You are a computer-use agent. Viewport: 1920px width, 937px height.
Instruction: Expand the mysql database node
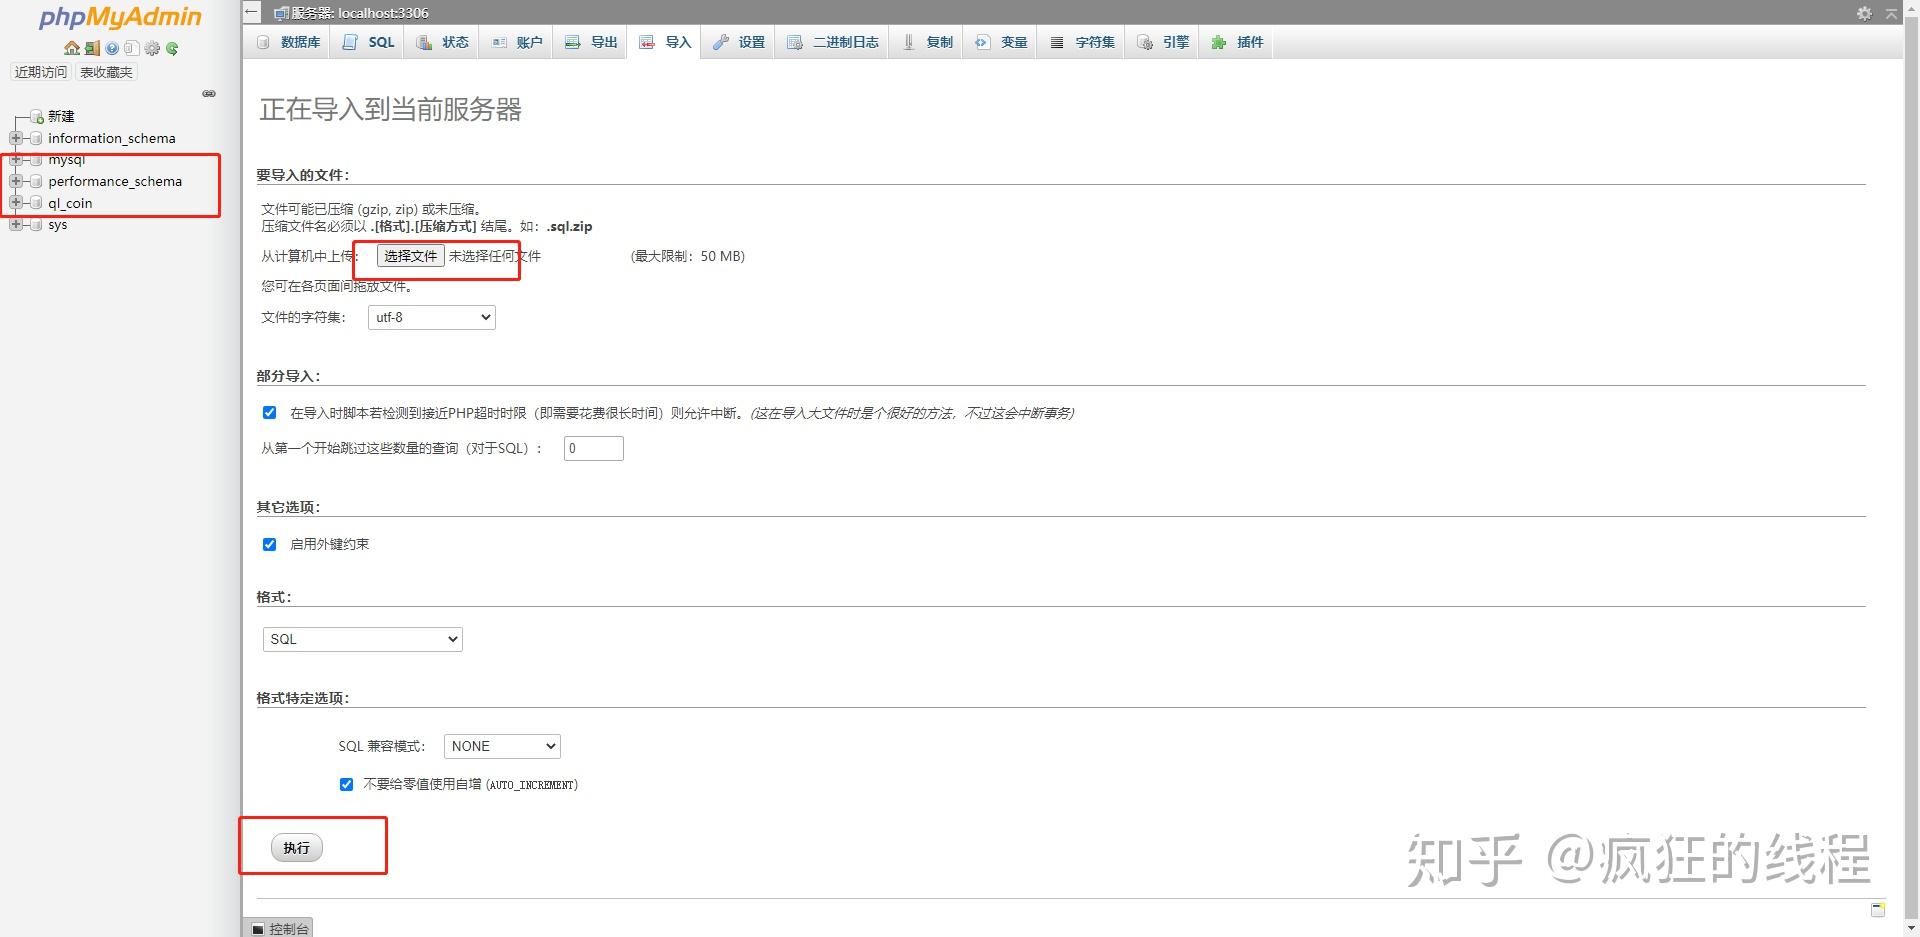tap(16, 160)
